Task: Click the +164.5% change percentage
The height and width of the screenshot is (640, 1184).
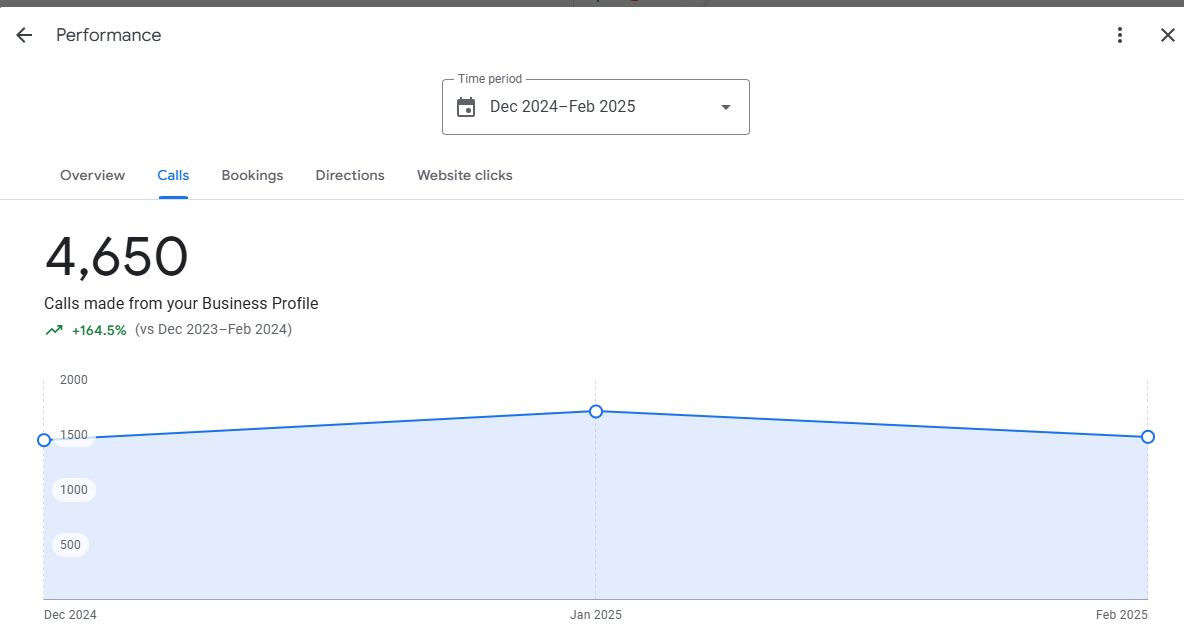Action: (99, 330)
